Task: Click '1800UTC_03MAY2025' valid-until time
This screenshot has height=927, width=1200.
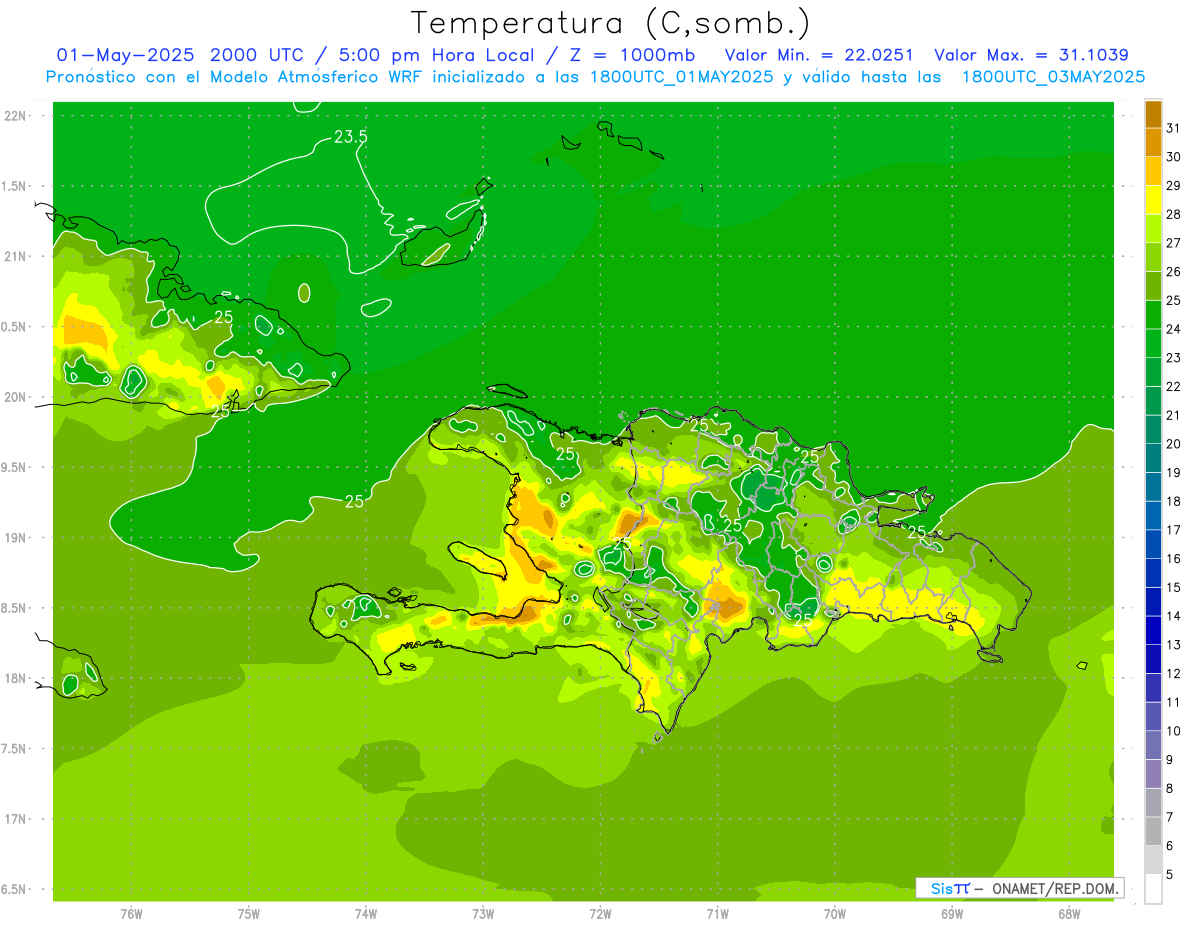Action: coord(1053,77)
